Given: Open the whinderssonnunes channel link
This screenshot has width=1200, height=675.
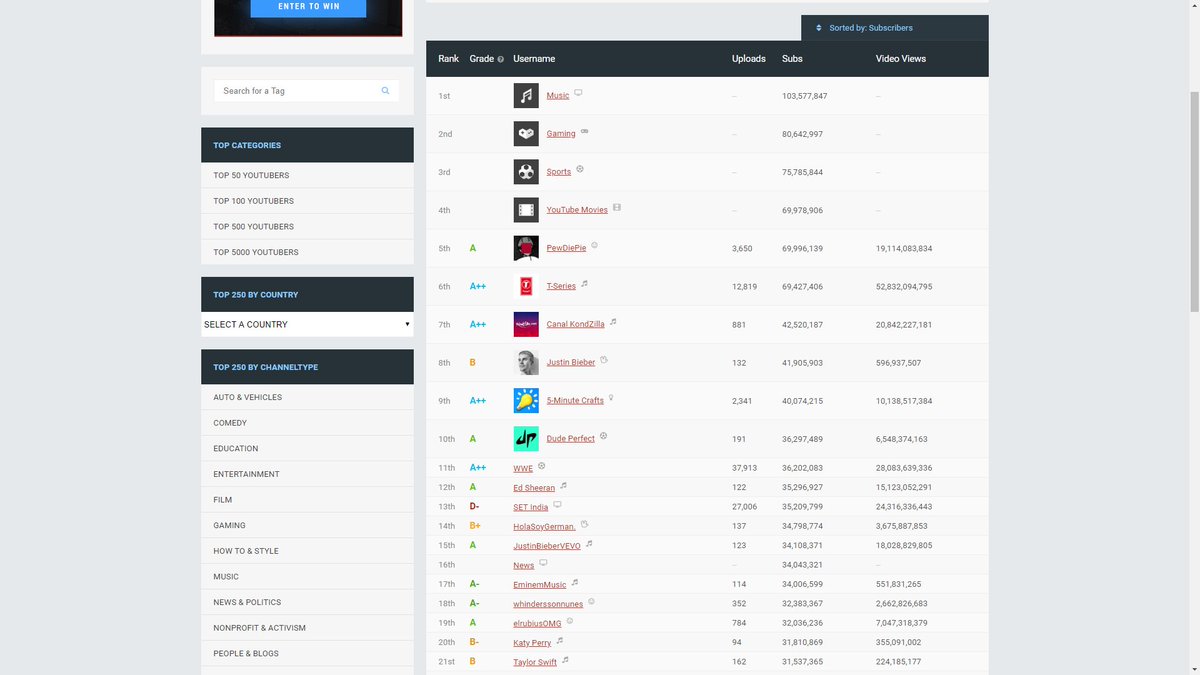Looking at the screenshot, I should pos(548,604).
